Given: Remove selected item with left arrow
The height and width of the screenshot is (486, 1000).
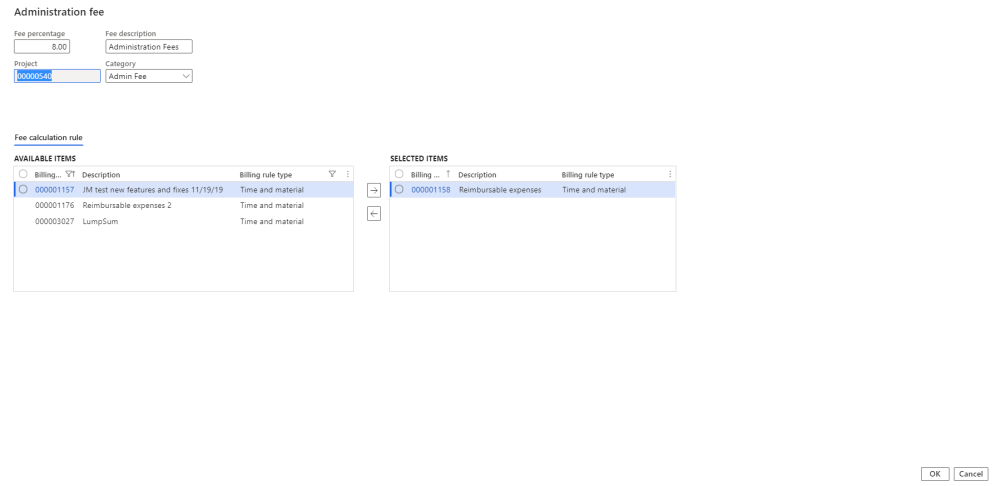Looking at the screenshot, I should tap(374, 213).
